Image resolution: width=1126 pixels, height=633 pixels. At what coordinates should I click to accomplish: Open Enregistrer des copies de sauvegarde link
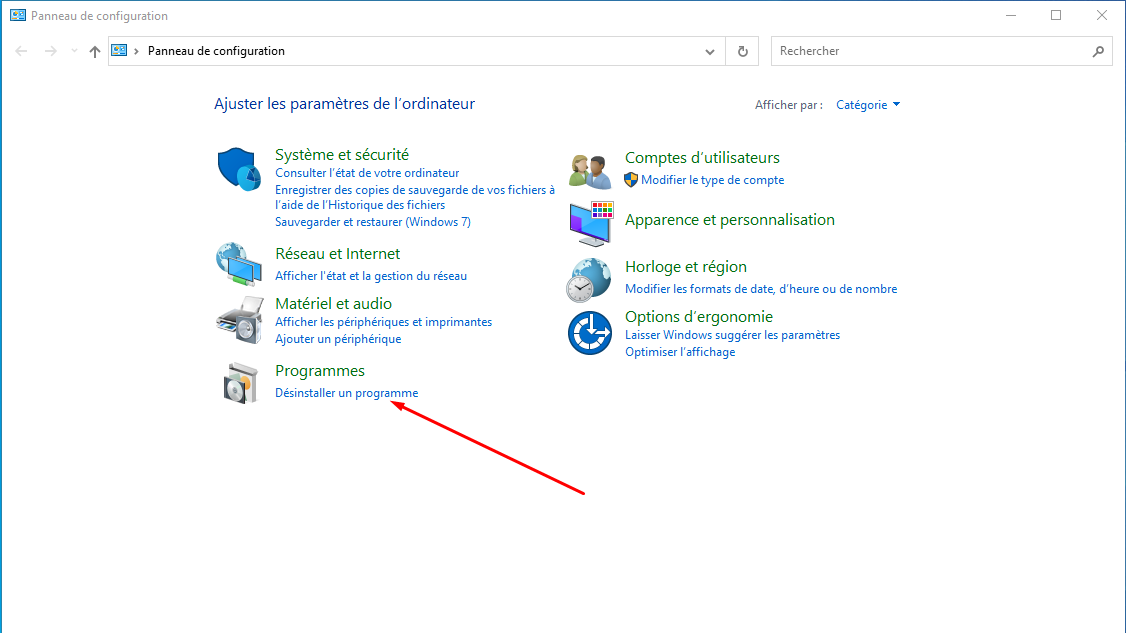coord(415,198)
